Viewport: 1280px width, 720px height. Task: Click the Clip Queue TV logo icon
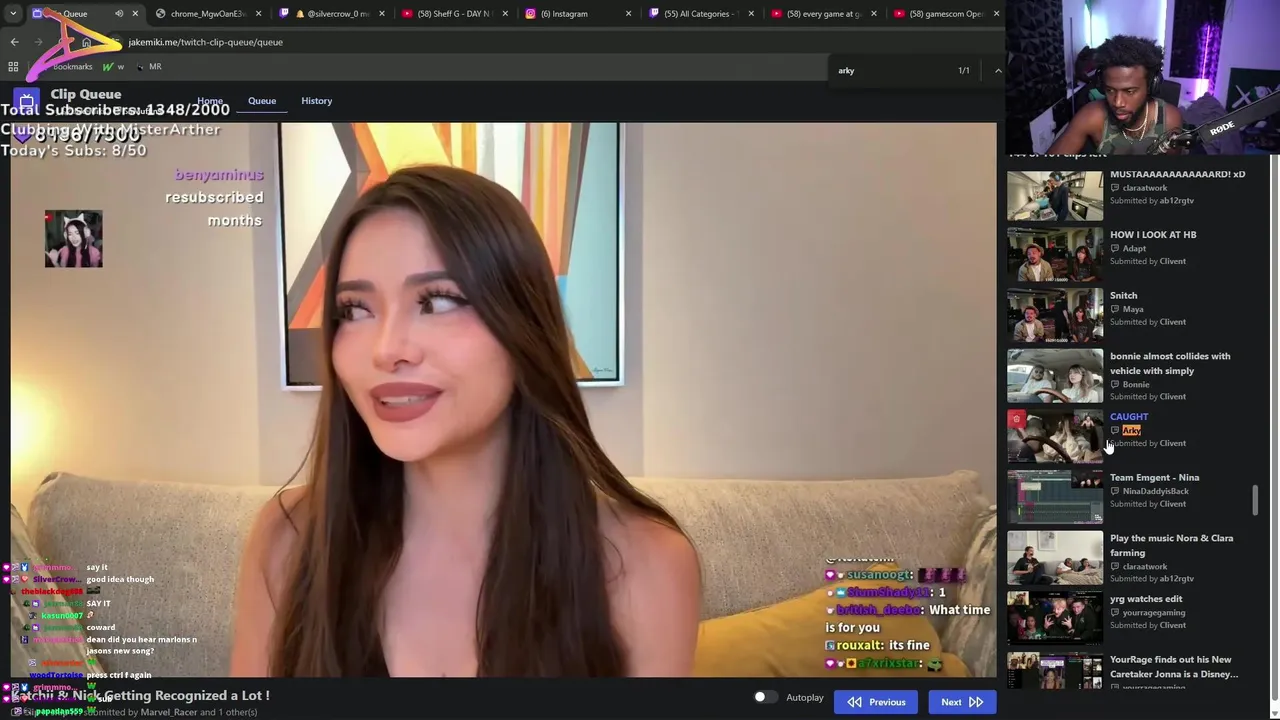coord(26,101)
